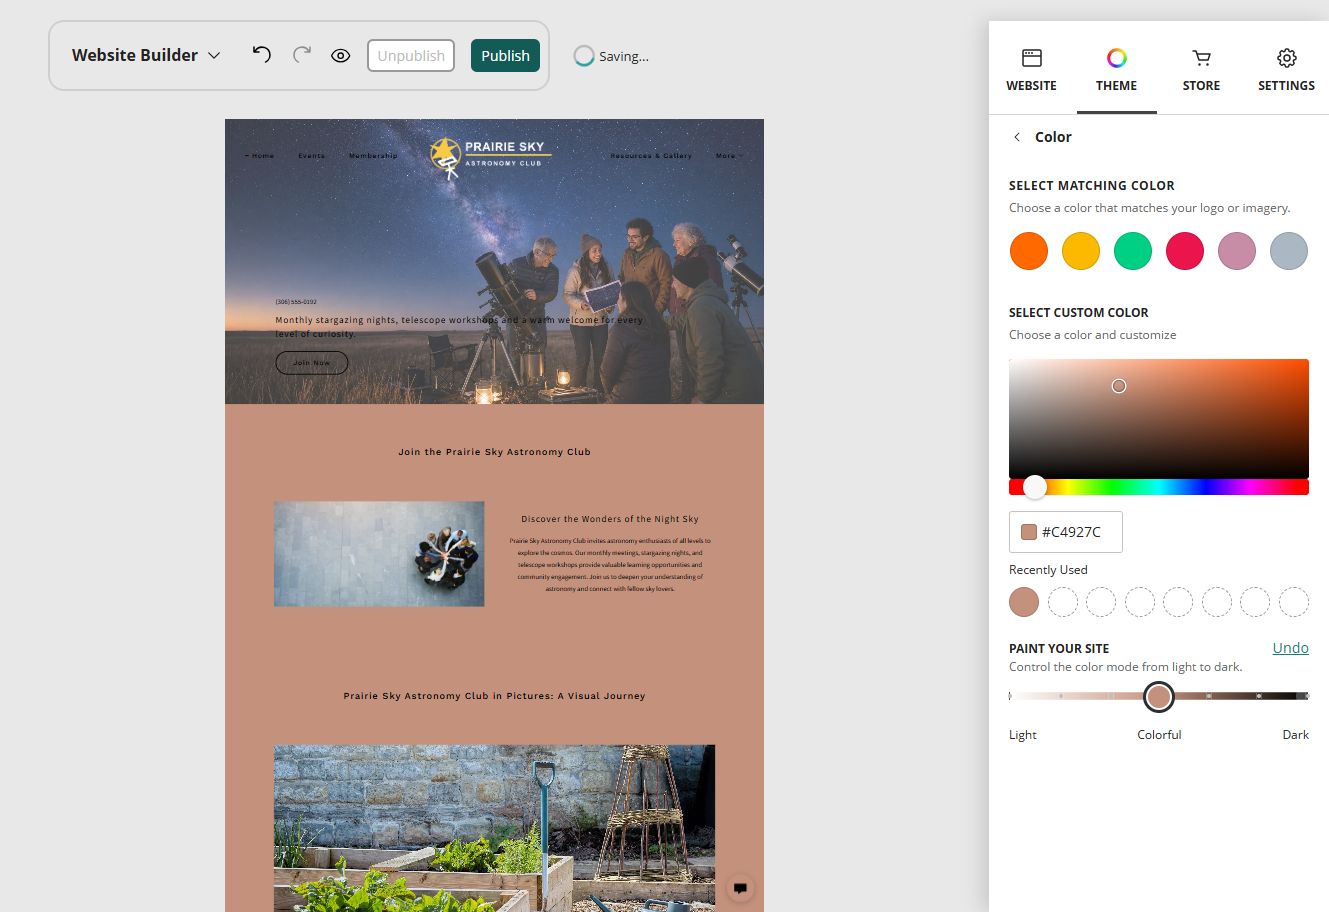
Task: Expand the More nav dropdown in preview
Action: (x=729, y=156)
